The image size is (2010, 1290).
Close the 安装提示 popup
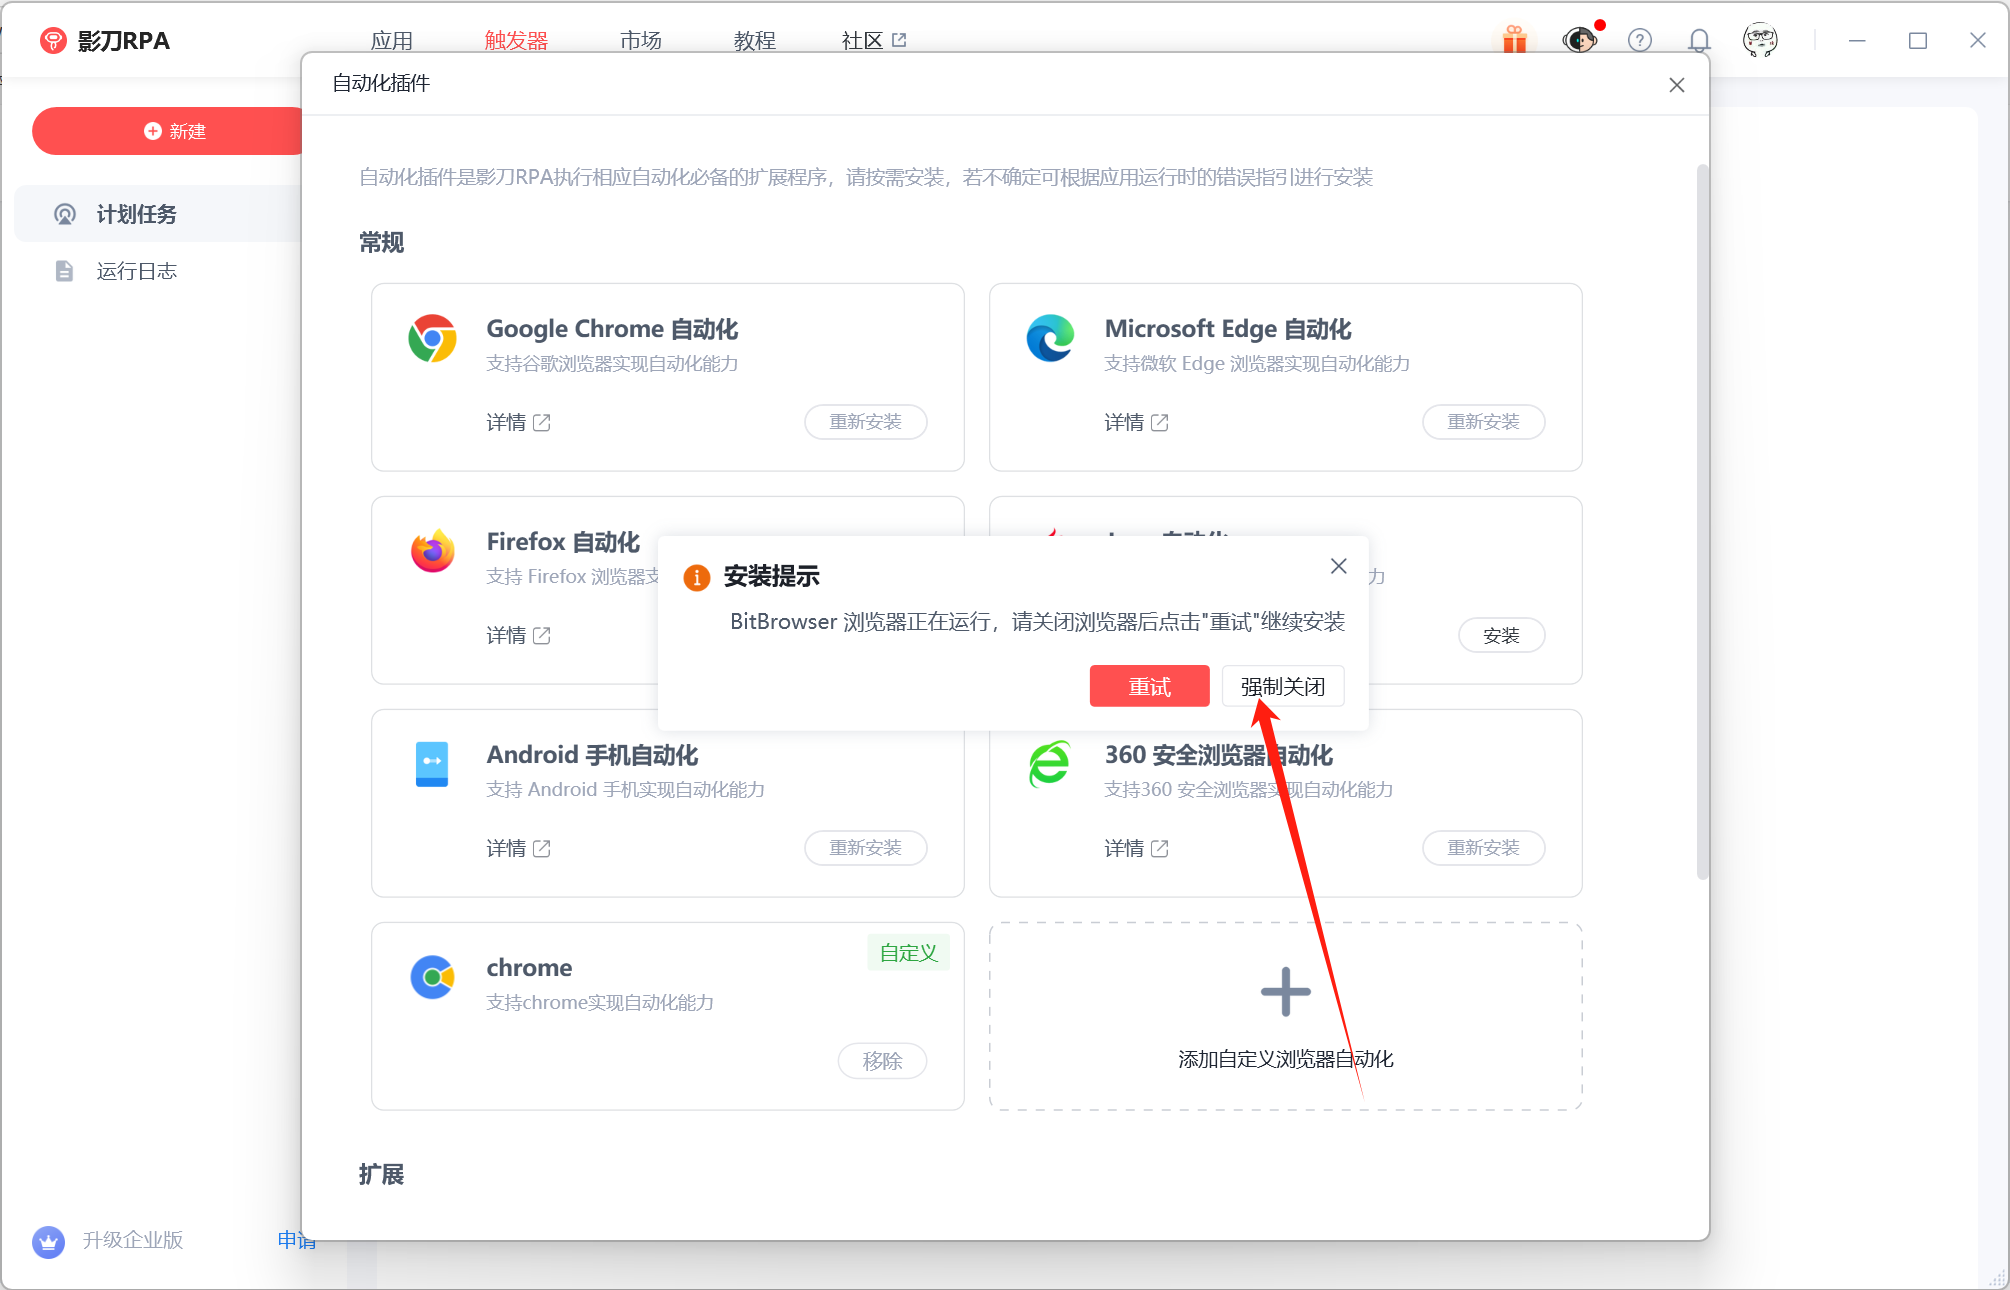1338,566
